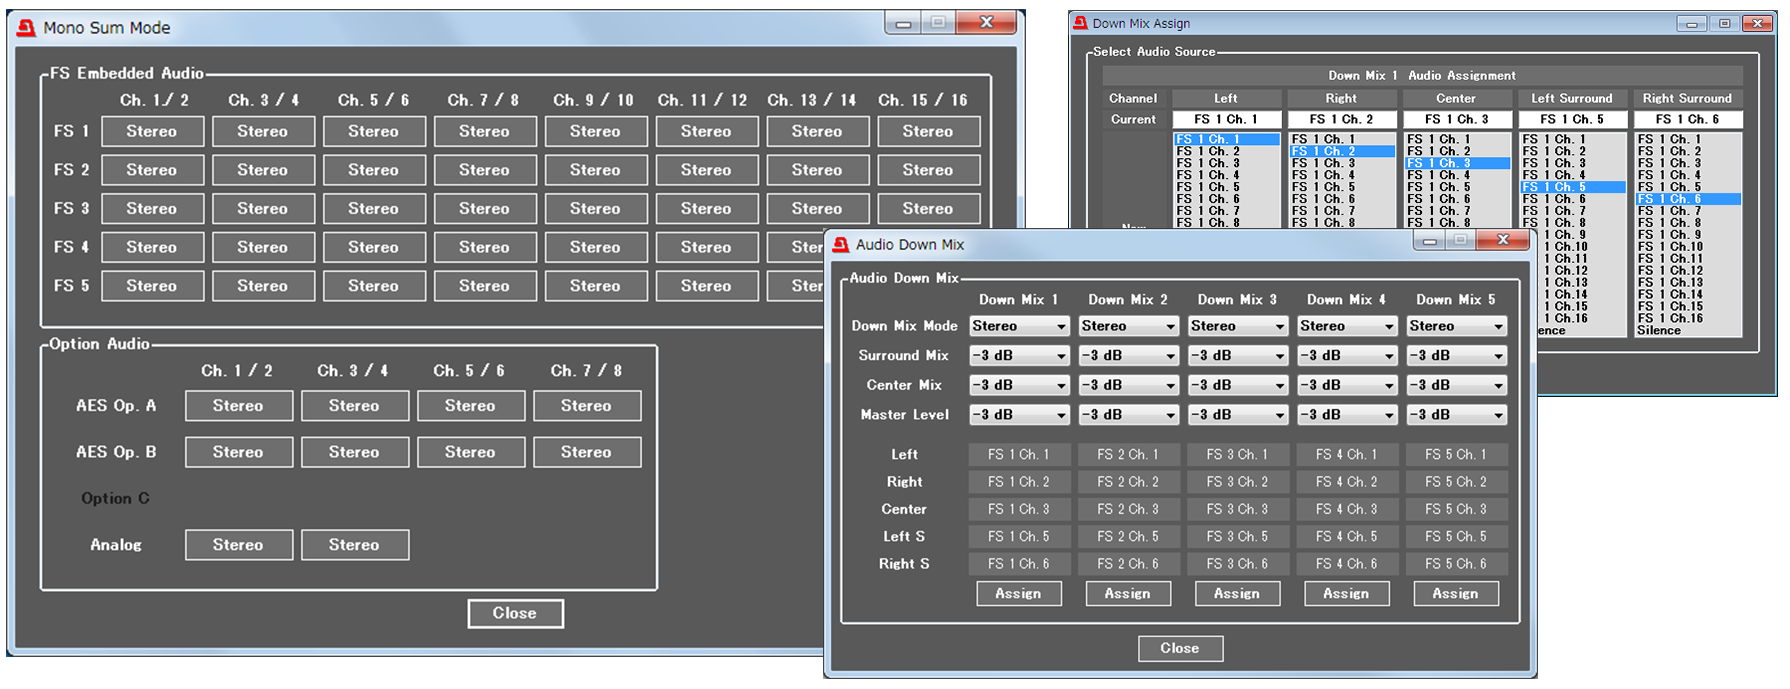Switch Analog Ch. 3/4 Stereo button

[354, 545]
